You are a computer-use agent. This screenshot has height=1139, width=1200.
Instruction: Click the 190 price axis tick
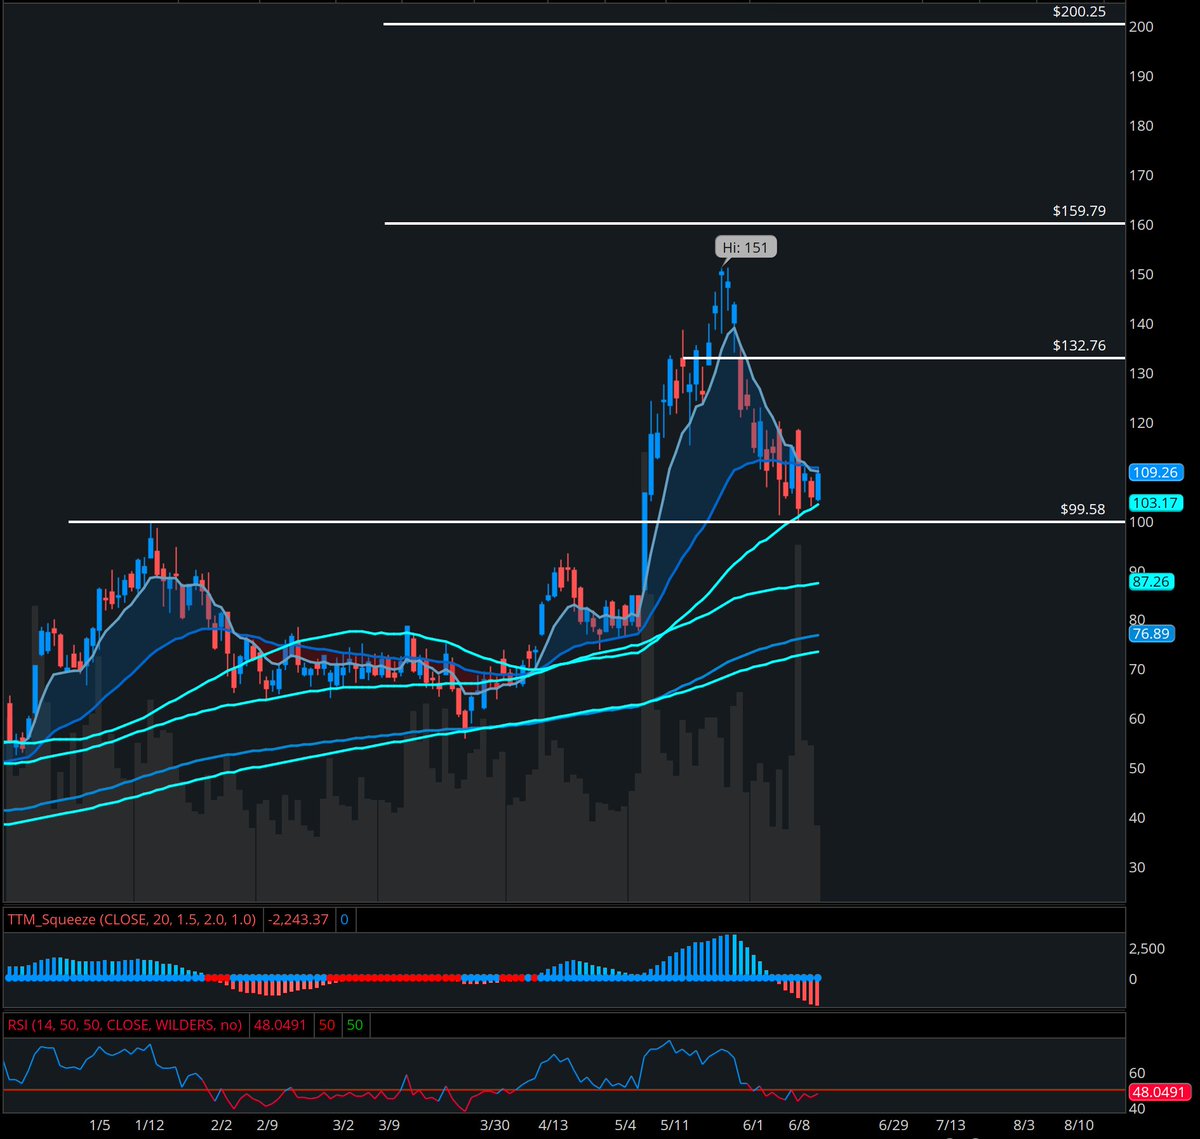[x=1142, y=76]
